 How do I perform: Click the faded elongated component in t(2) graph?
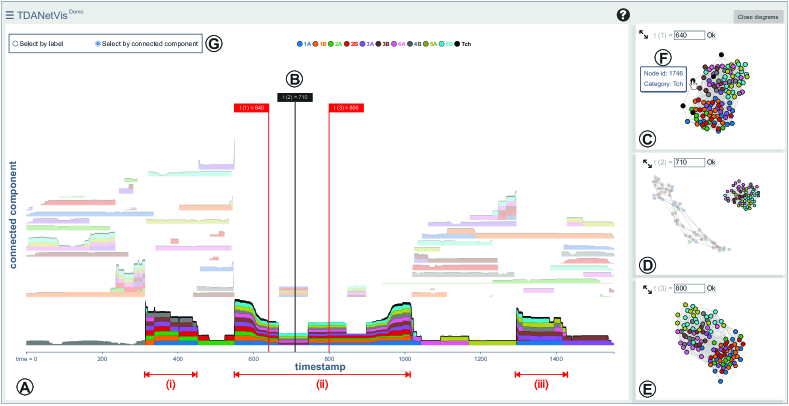pyautogui.click(x=689, y=214)
